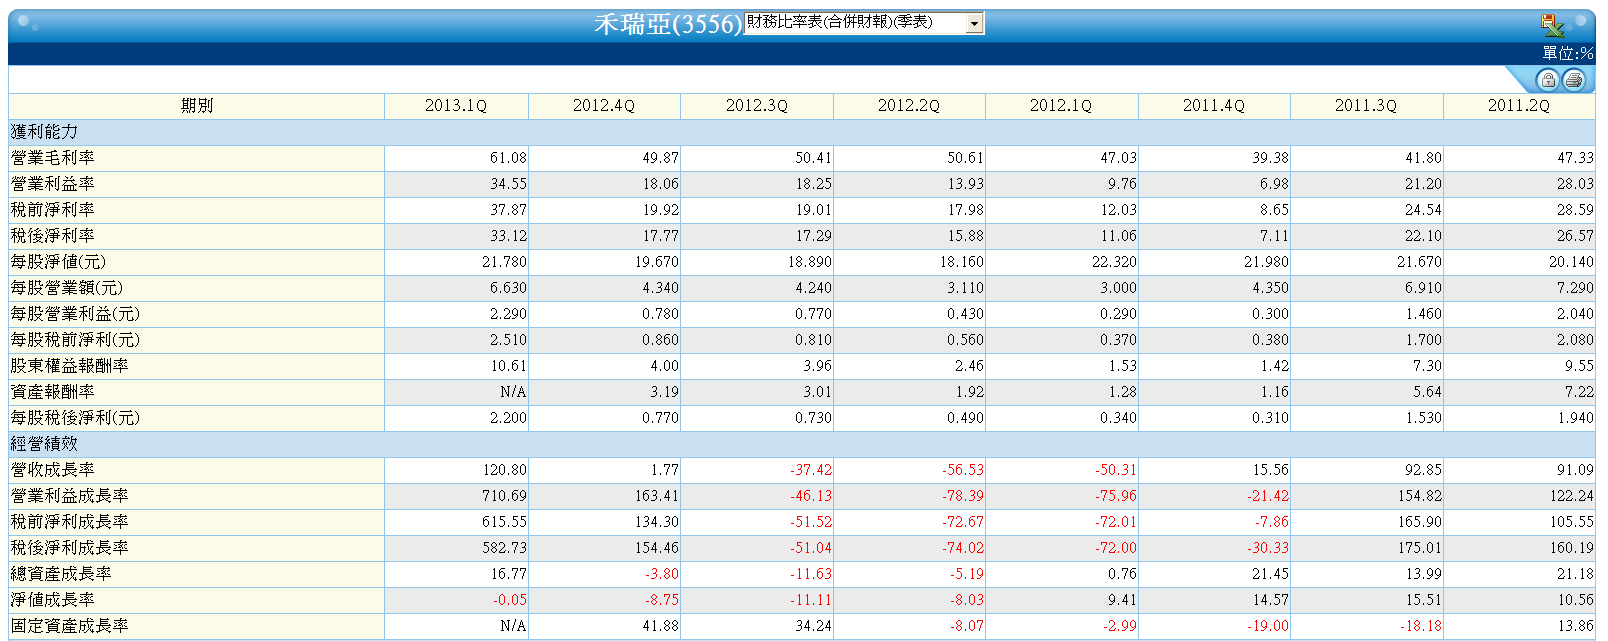Screen dimensions: 1608x641
Task: Click the red -72.00 after-tax growth value
Action: [x=1116, y=548]
